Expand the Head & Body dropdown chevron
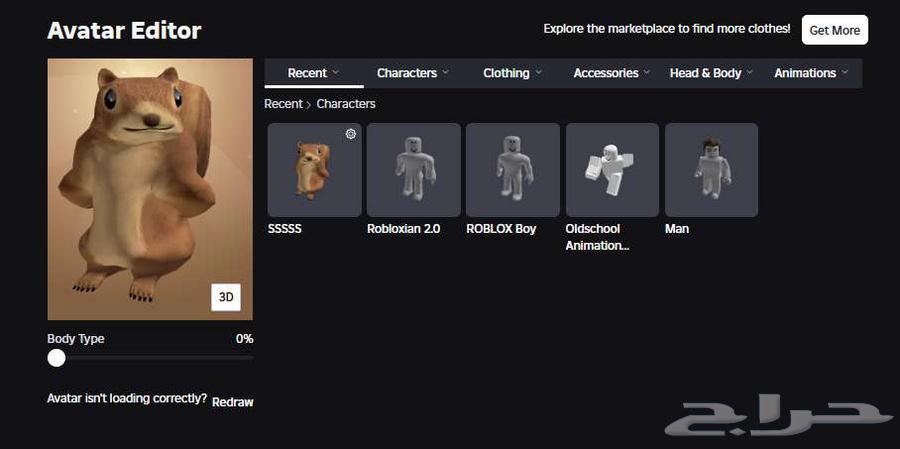 [x=750, y=72]
